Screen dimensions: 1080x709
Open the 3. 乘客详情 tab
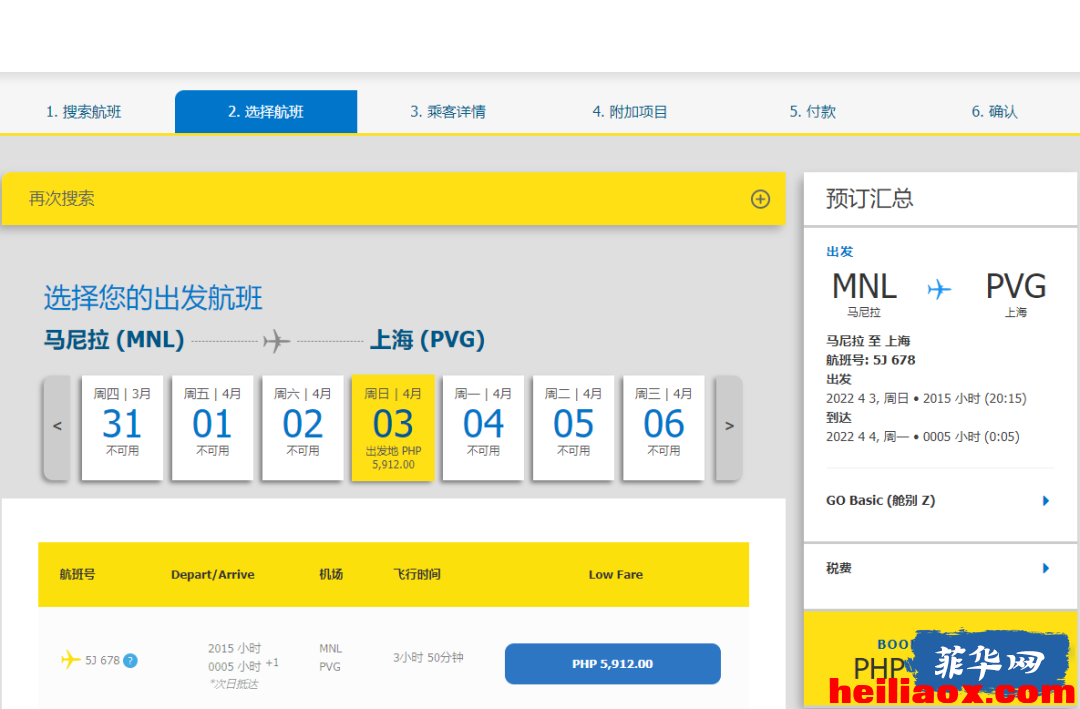coord(448,112)
